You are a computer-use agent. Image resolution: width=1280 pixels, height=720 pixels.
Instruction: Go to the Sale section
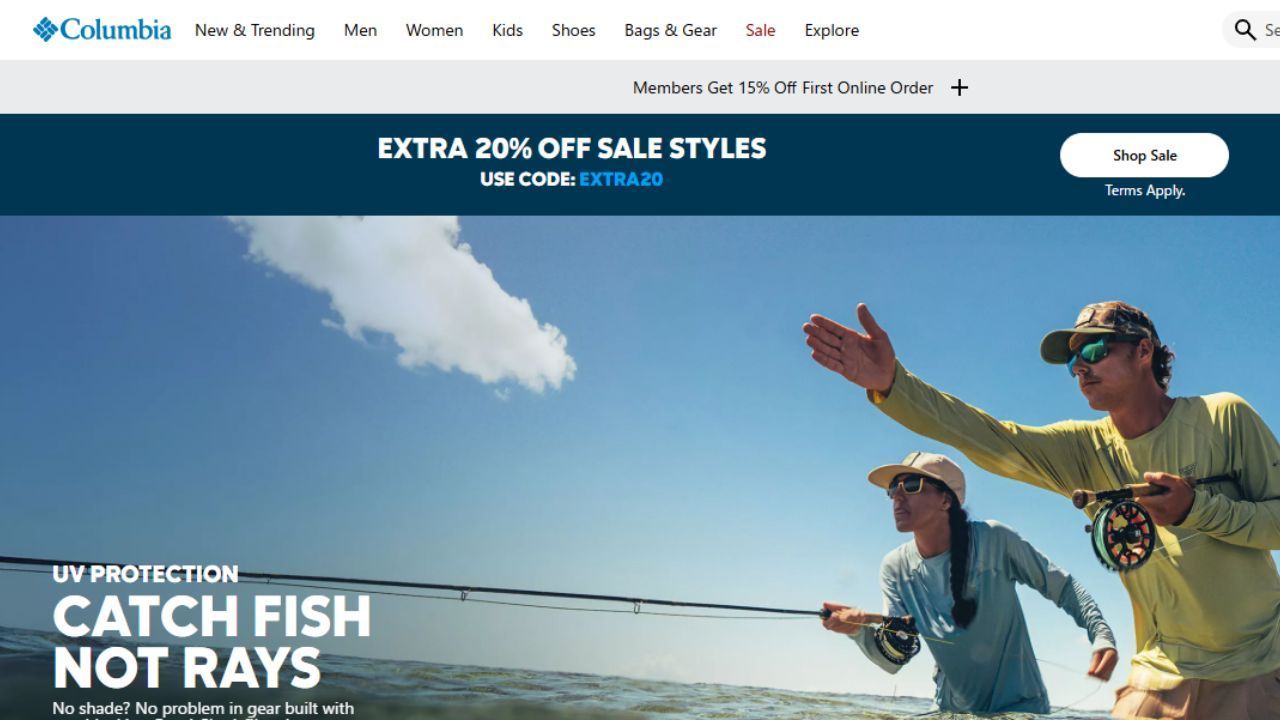(x=760, y=30)
